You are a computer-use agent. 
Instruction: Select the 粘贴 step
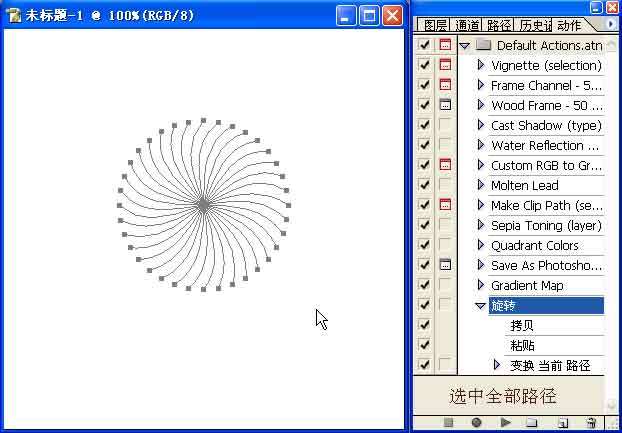523,345
